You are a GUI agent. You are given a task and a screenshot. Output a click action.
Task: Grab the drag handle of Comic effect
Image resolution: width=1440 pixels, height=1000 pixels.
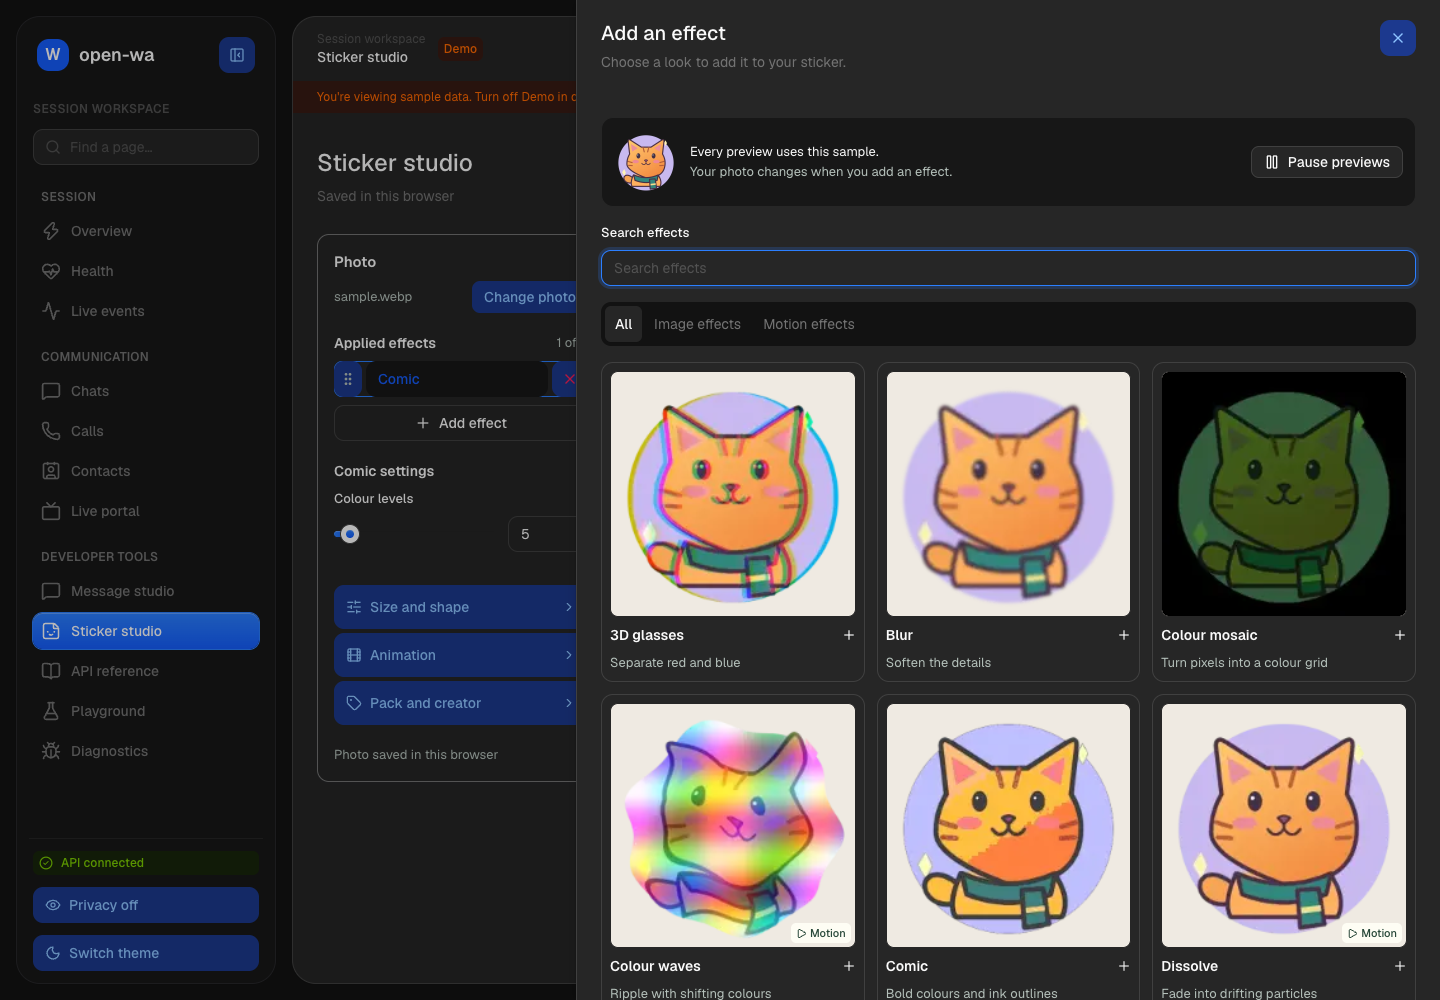348,379
